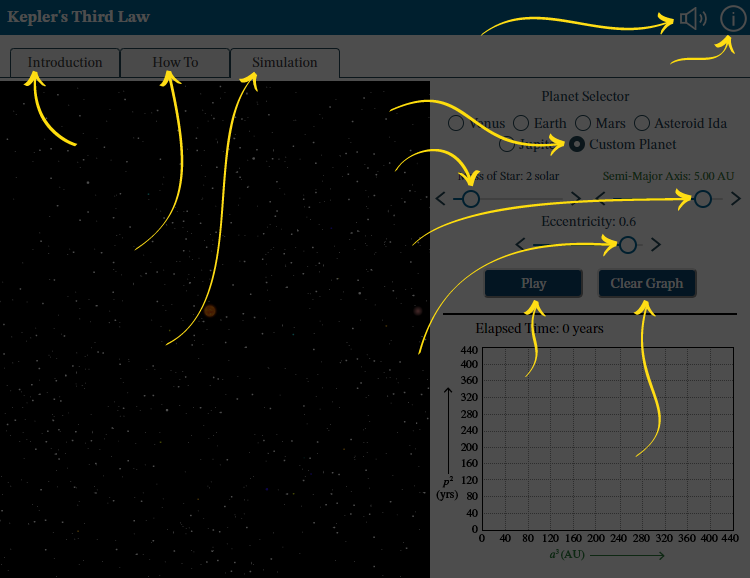Open the How To tab

pos(175,62)
